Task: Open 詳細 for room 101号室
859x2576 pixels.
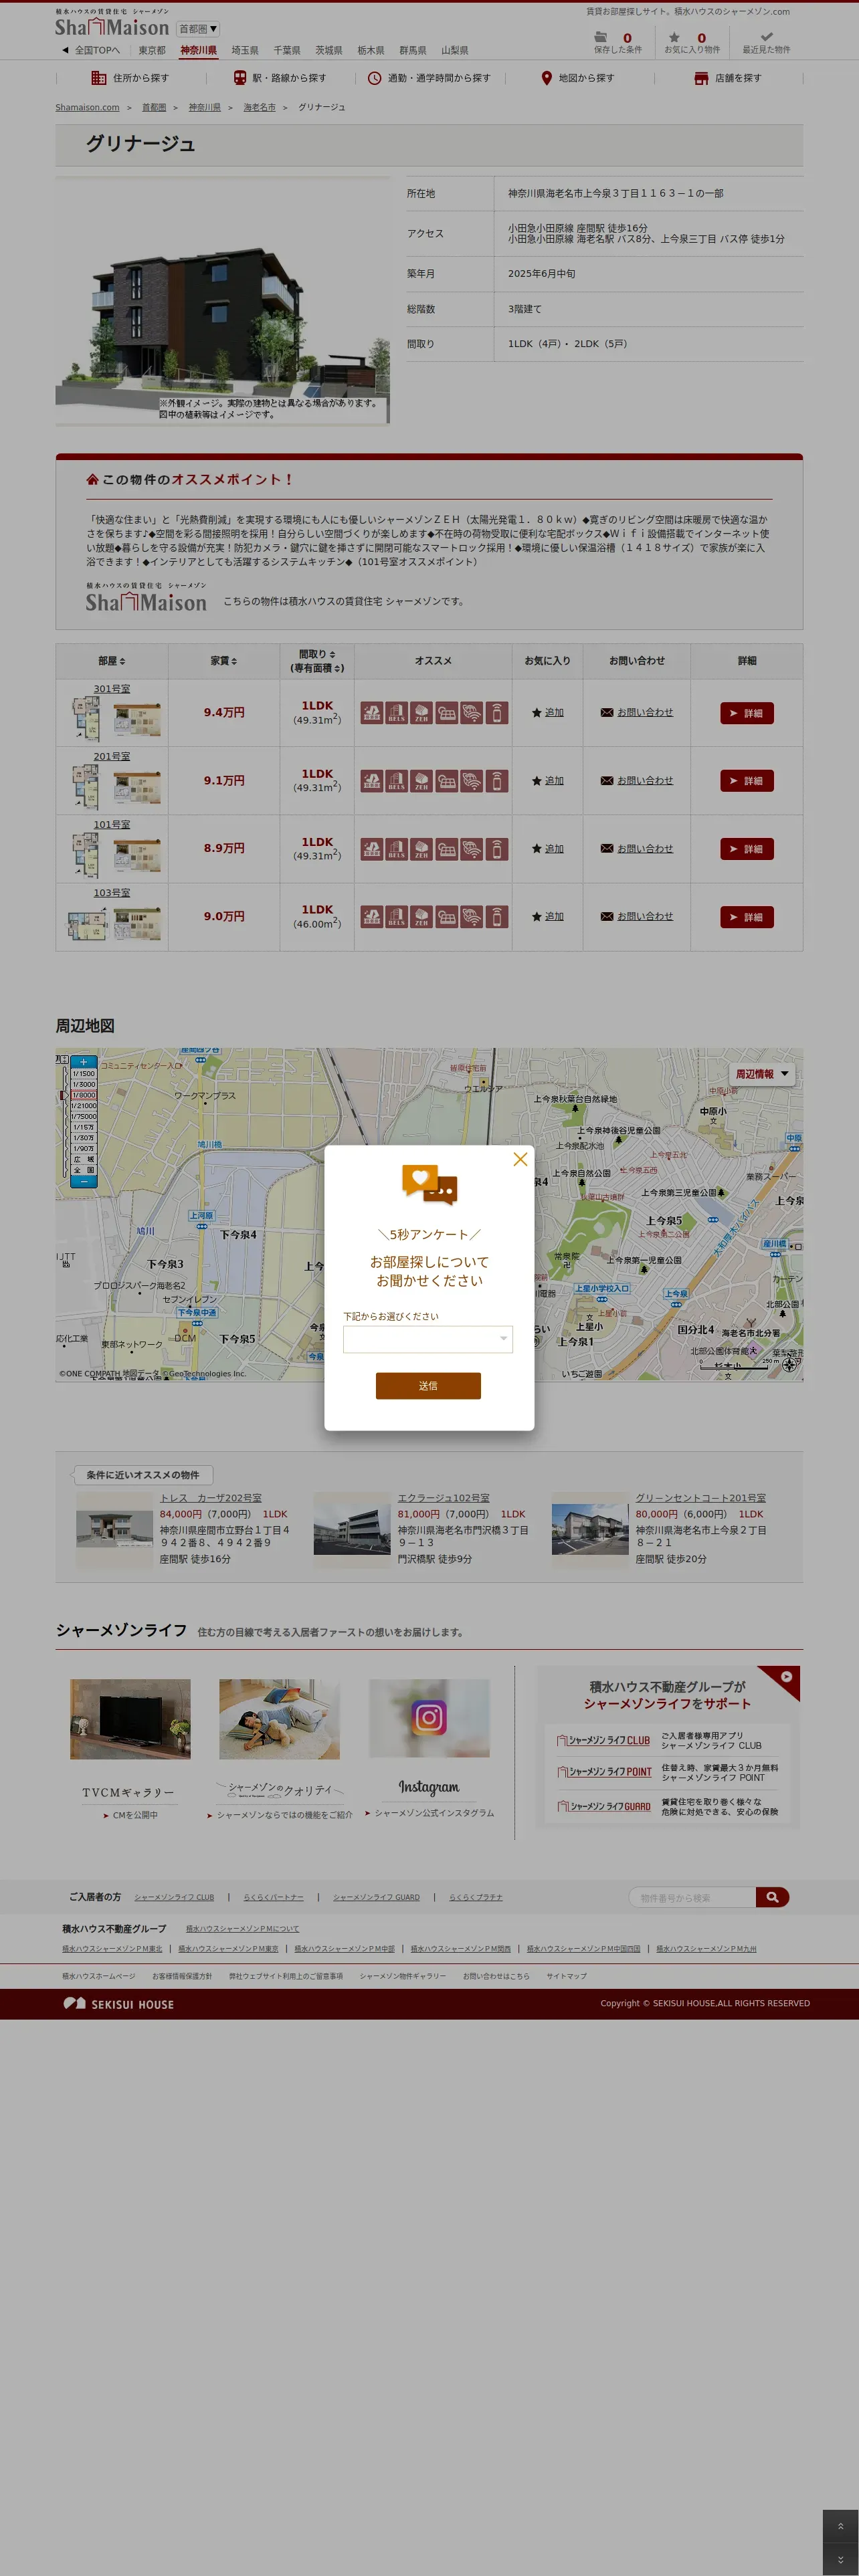Action: [747, 849]
